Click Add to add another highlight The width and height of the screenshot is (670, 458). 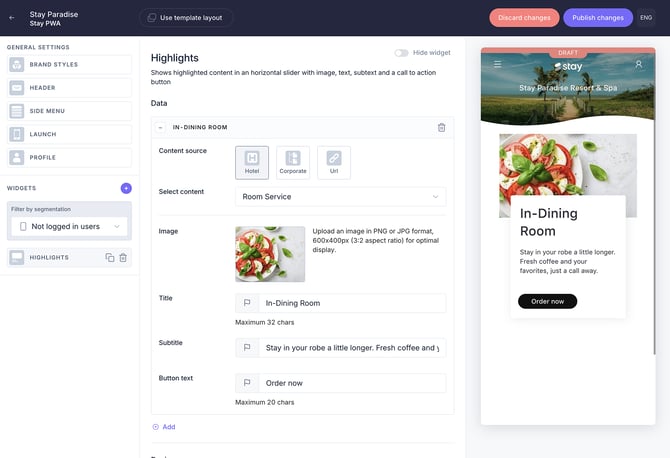click(x=164, y=427)
